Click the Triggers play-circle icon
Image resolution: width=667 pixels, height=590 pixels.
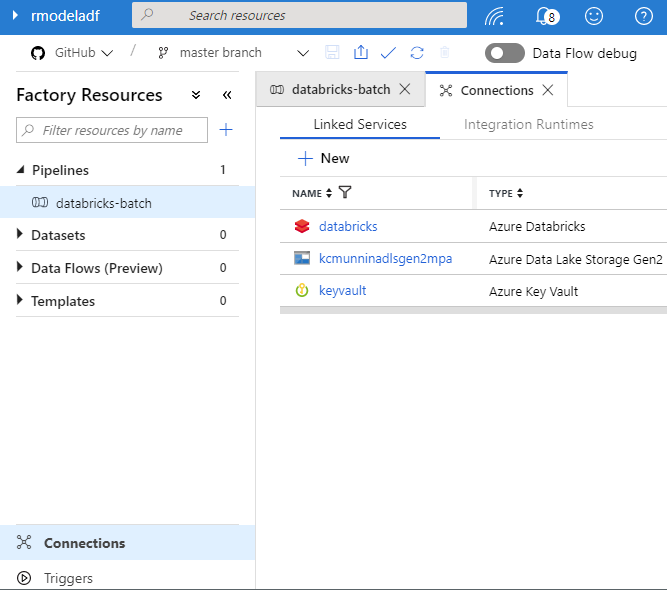[x=24, y=578]
